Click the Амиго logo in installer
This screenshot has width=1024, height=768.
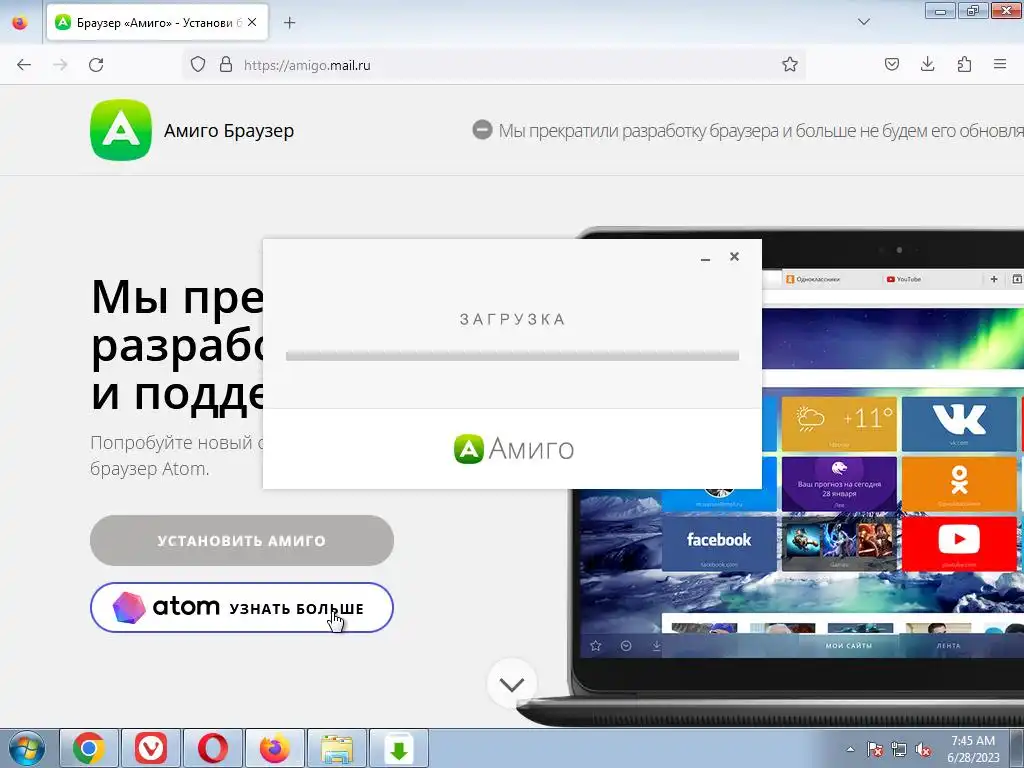coord(514,449)
